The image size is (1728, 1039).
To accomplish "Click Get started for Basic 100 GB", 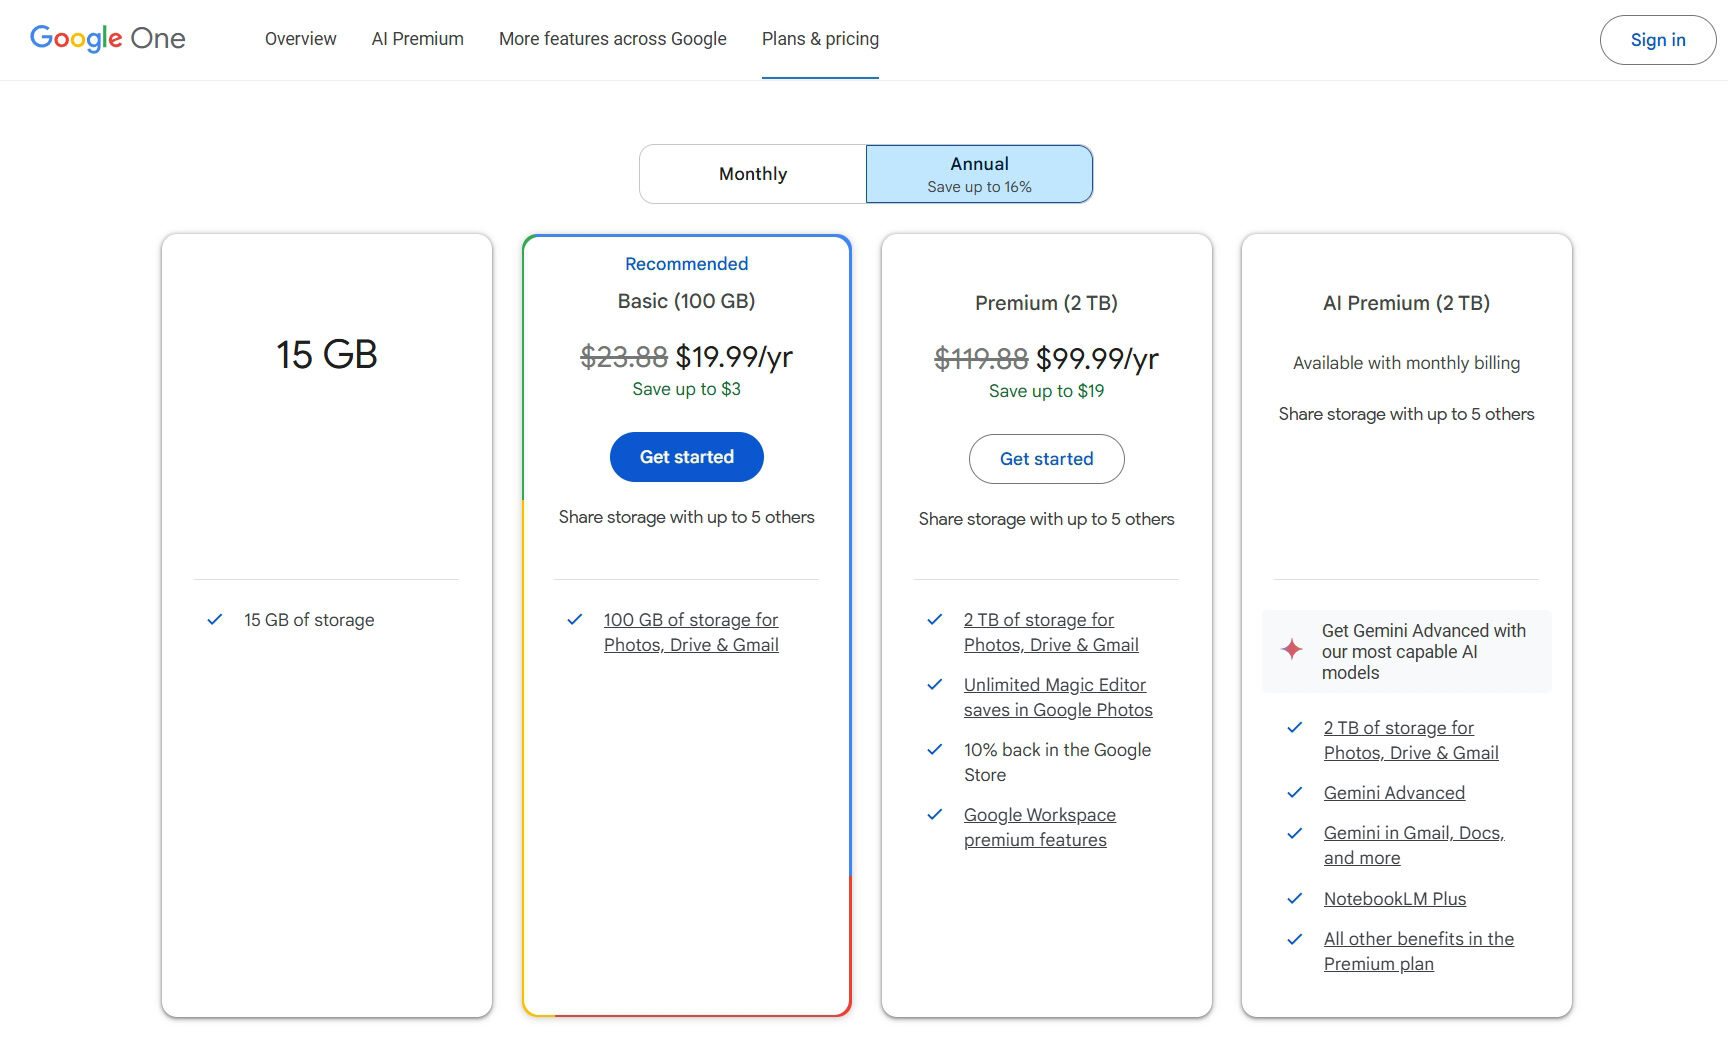I will (x=687, y=457).
